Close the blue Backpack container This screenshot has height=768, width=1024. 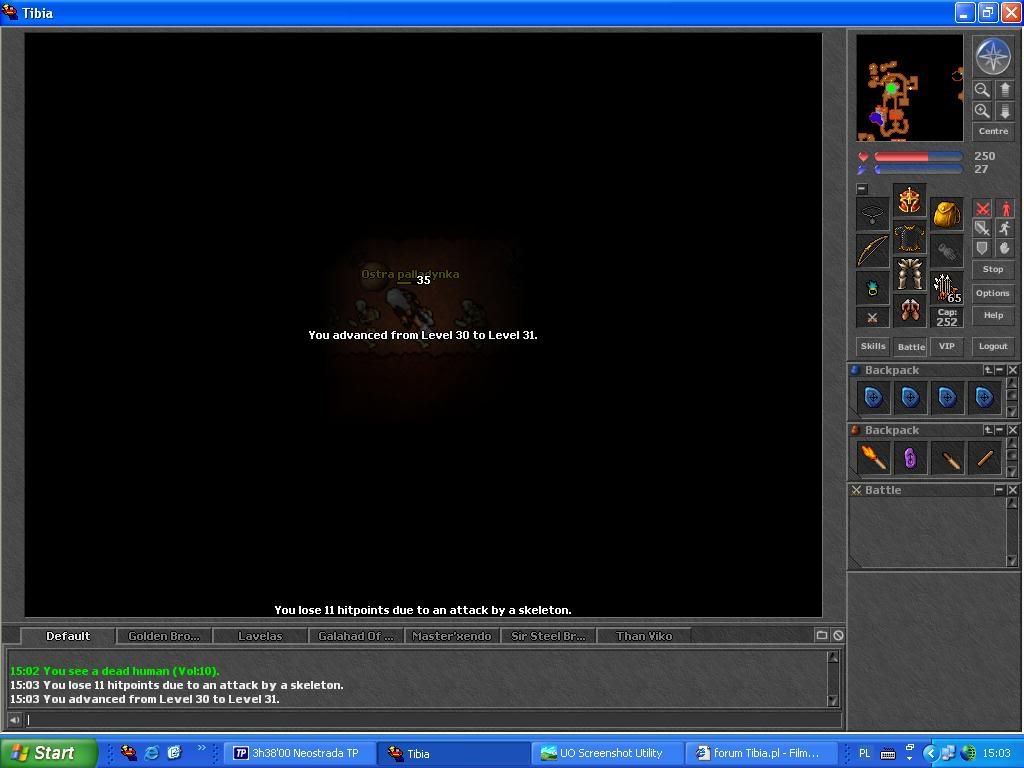[x=1012, y=370]
